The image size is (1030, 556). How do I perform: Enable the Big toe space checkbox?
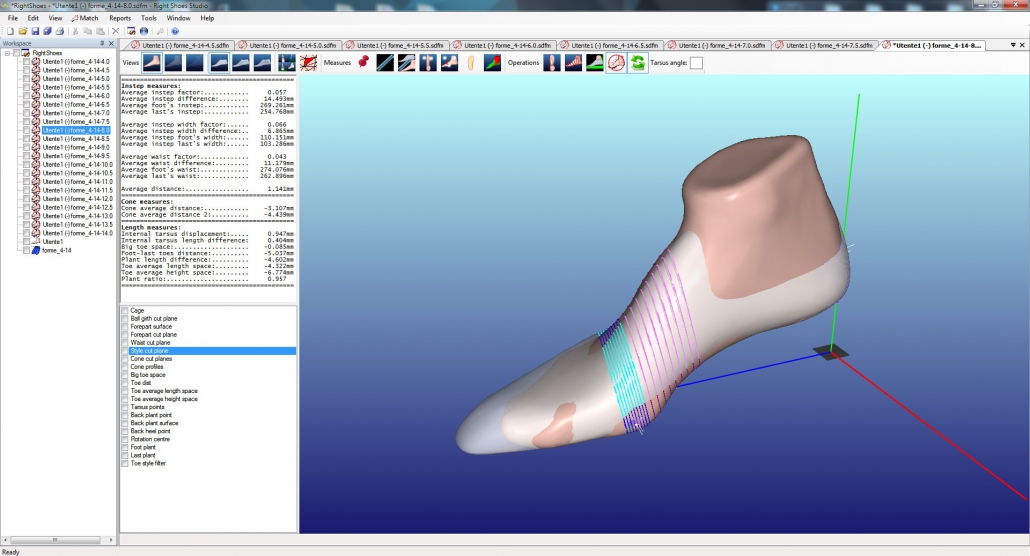coord(125,375)
